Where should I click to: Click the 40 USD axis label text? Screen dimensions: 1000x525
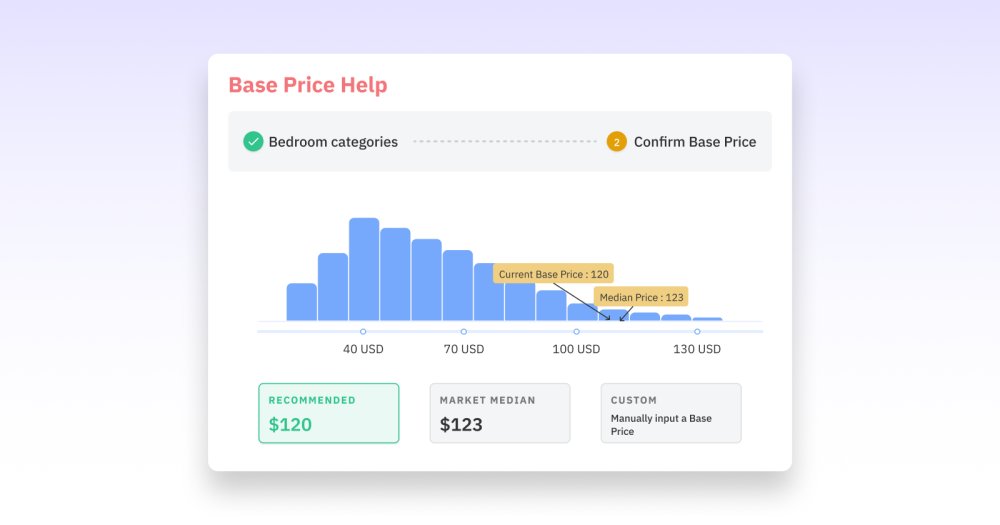(x=363, y=349)
